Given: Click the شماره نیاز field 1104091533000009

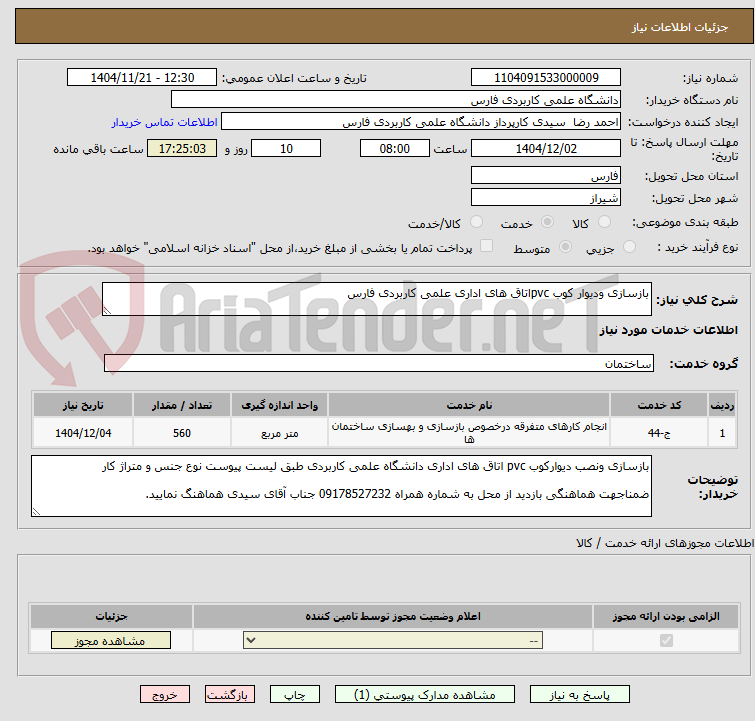Looking at the screenshot, I should 546,78.
